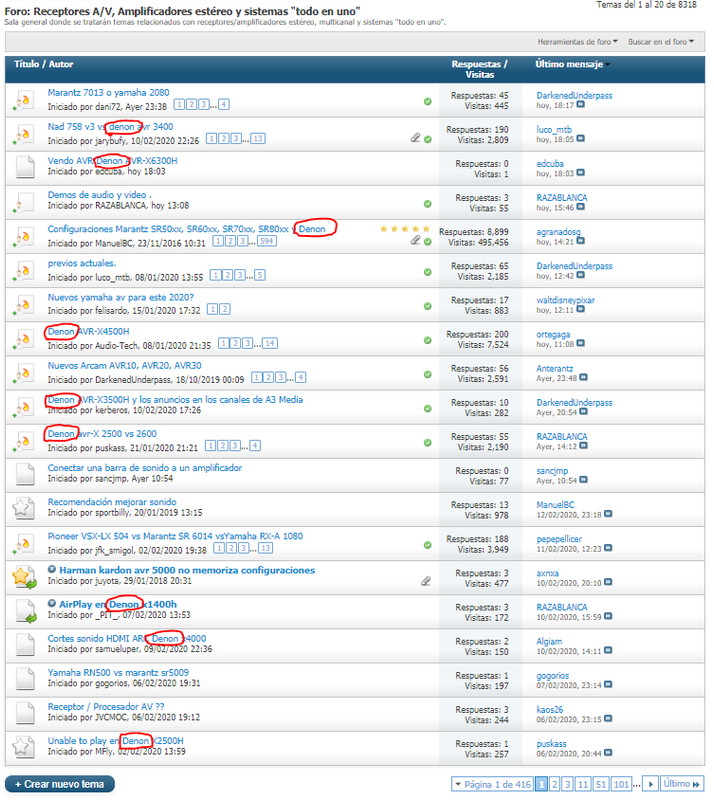Click thread status icon for Vendo AVR Denon
Screen dimensions: 714x800
pyautogui.click(x=24, y=167)
